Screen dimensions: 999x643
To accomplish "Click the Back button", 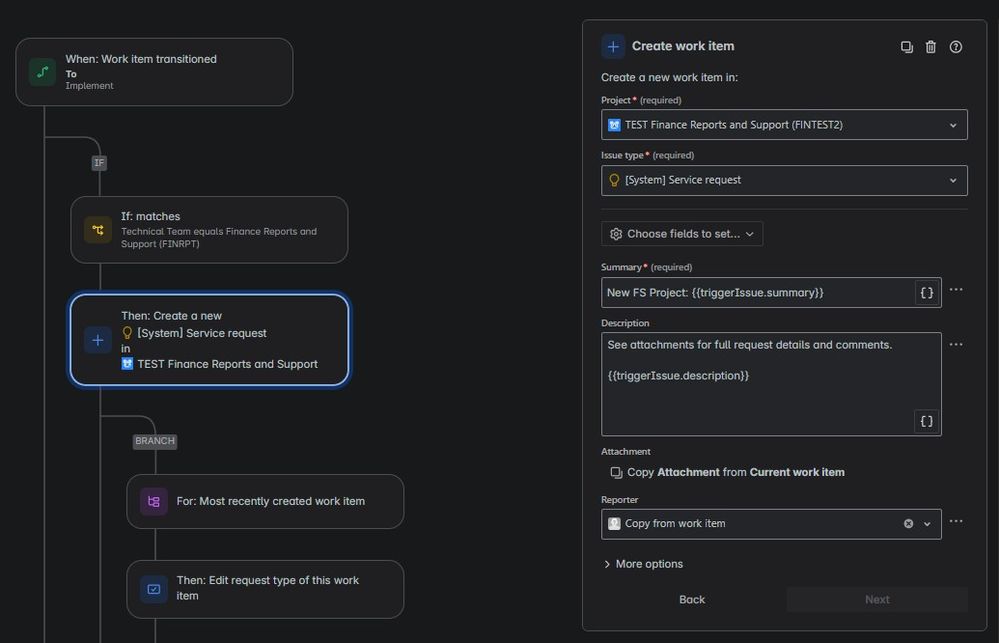I will pyautogui.click(x=692, y=599).
